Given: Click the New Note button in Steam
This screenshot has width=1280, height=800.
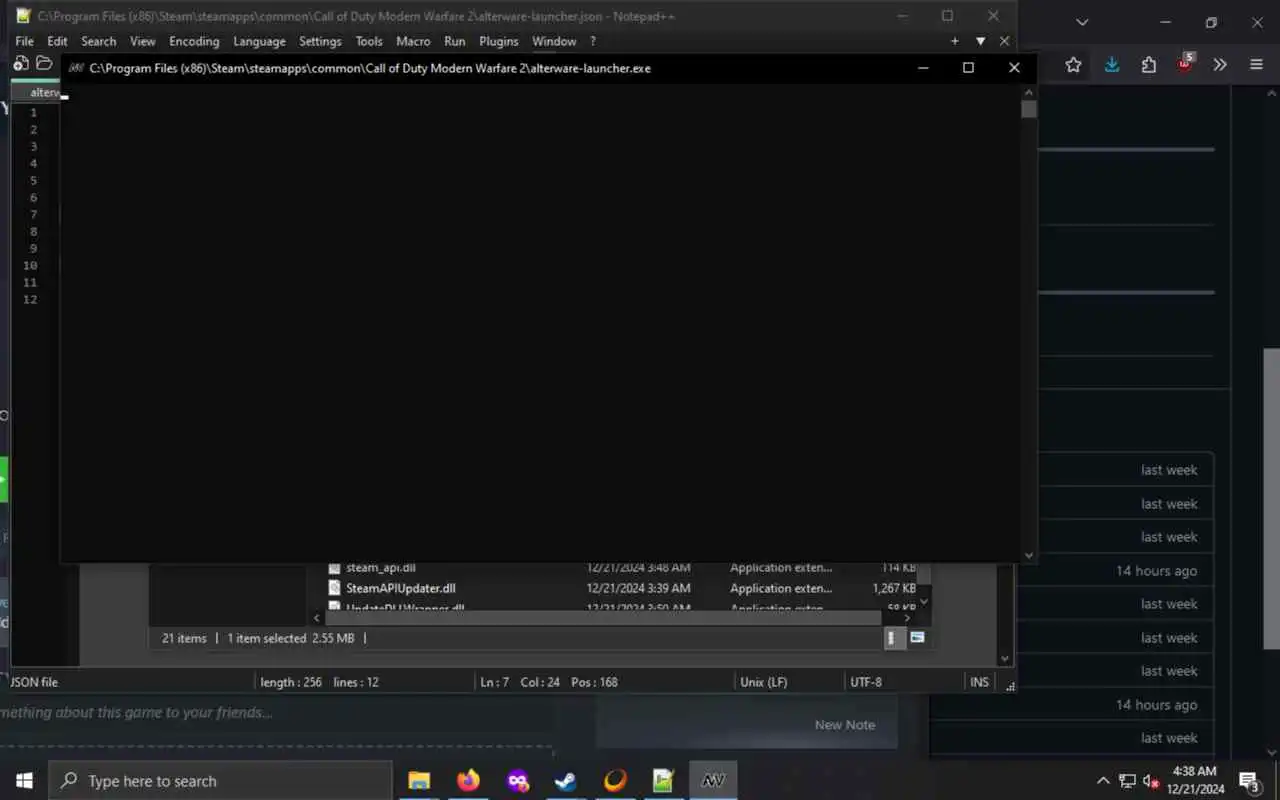Looking at the screenshot, I should pos(845,725).
